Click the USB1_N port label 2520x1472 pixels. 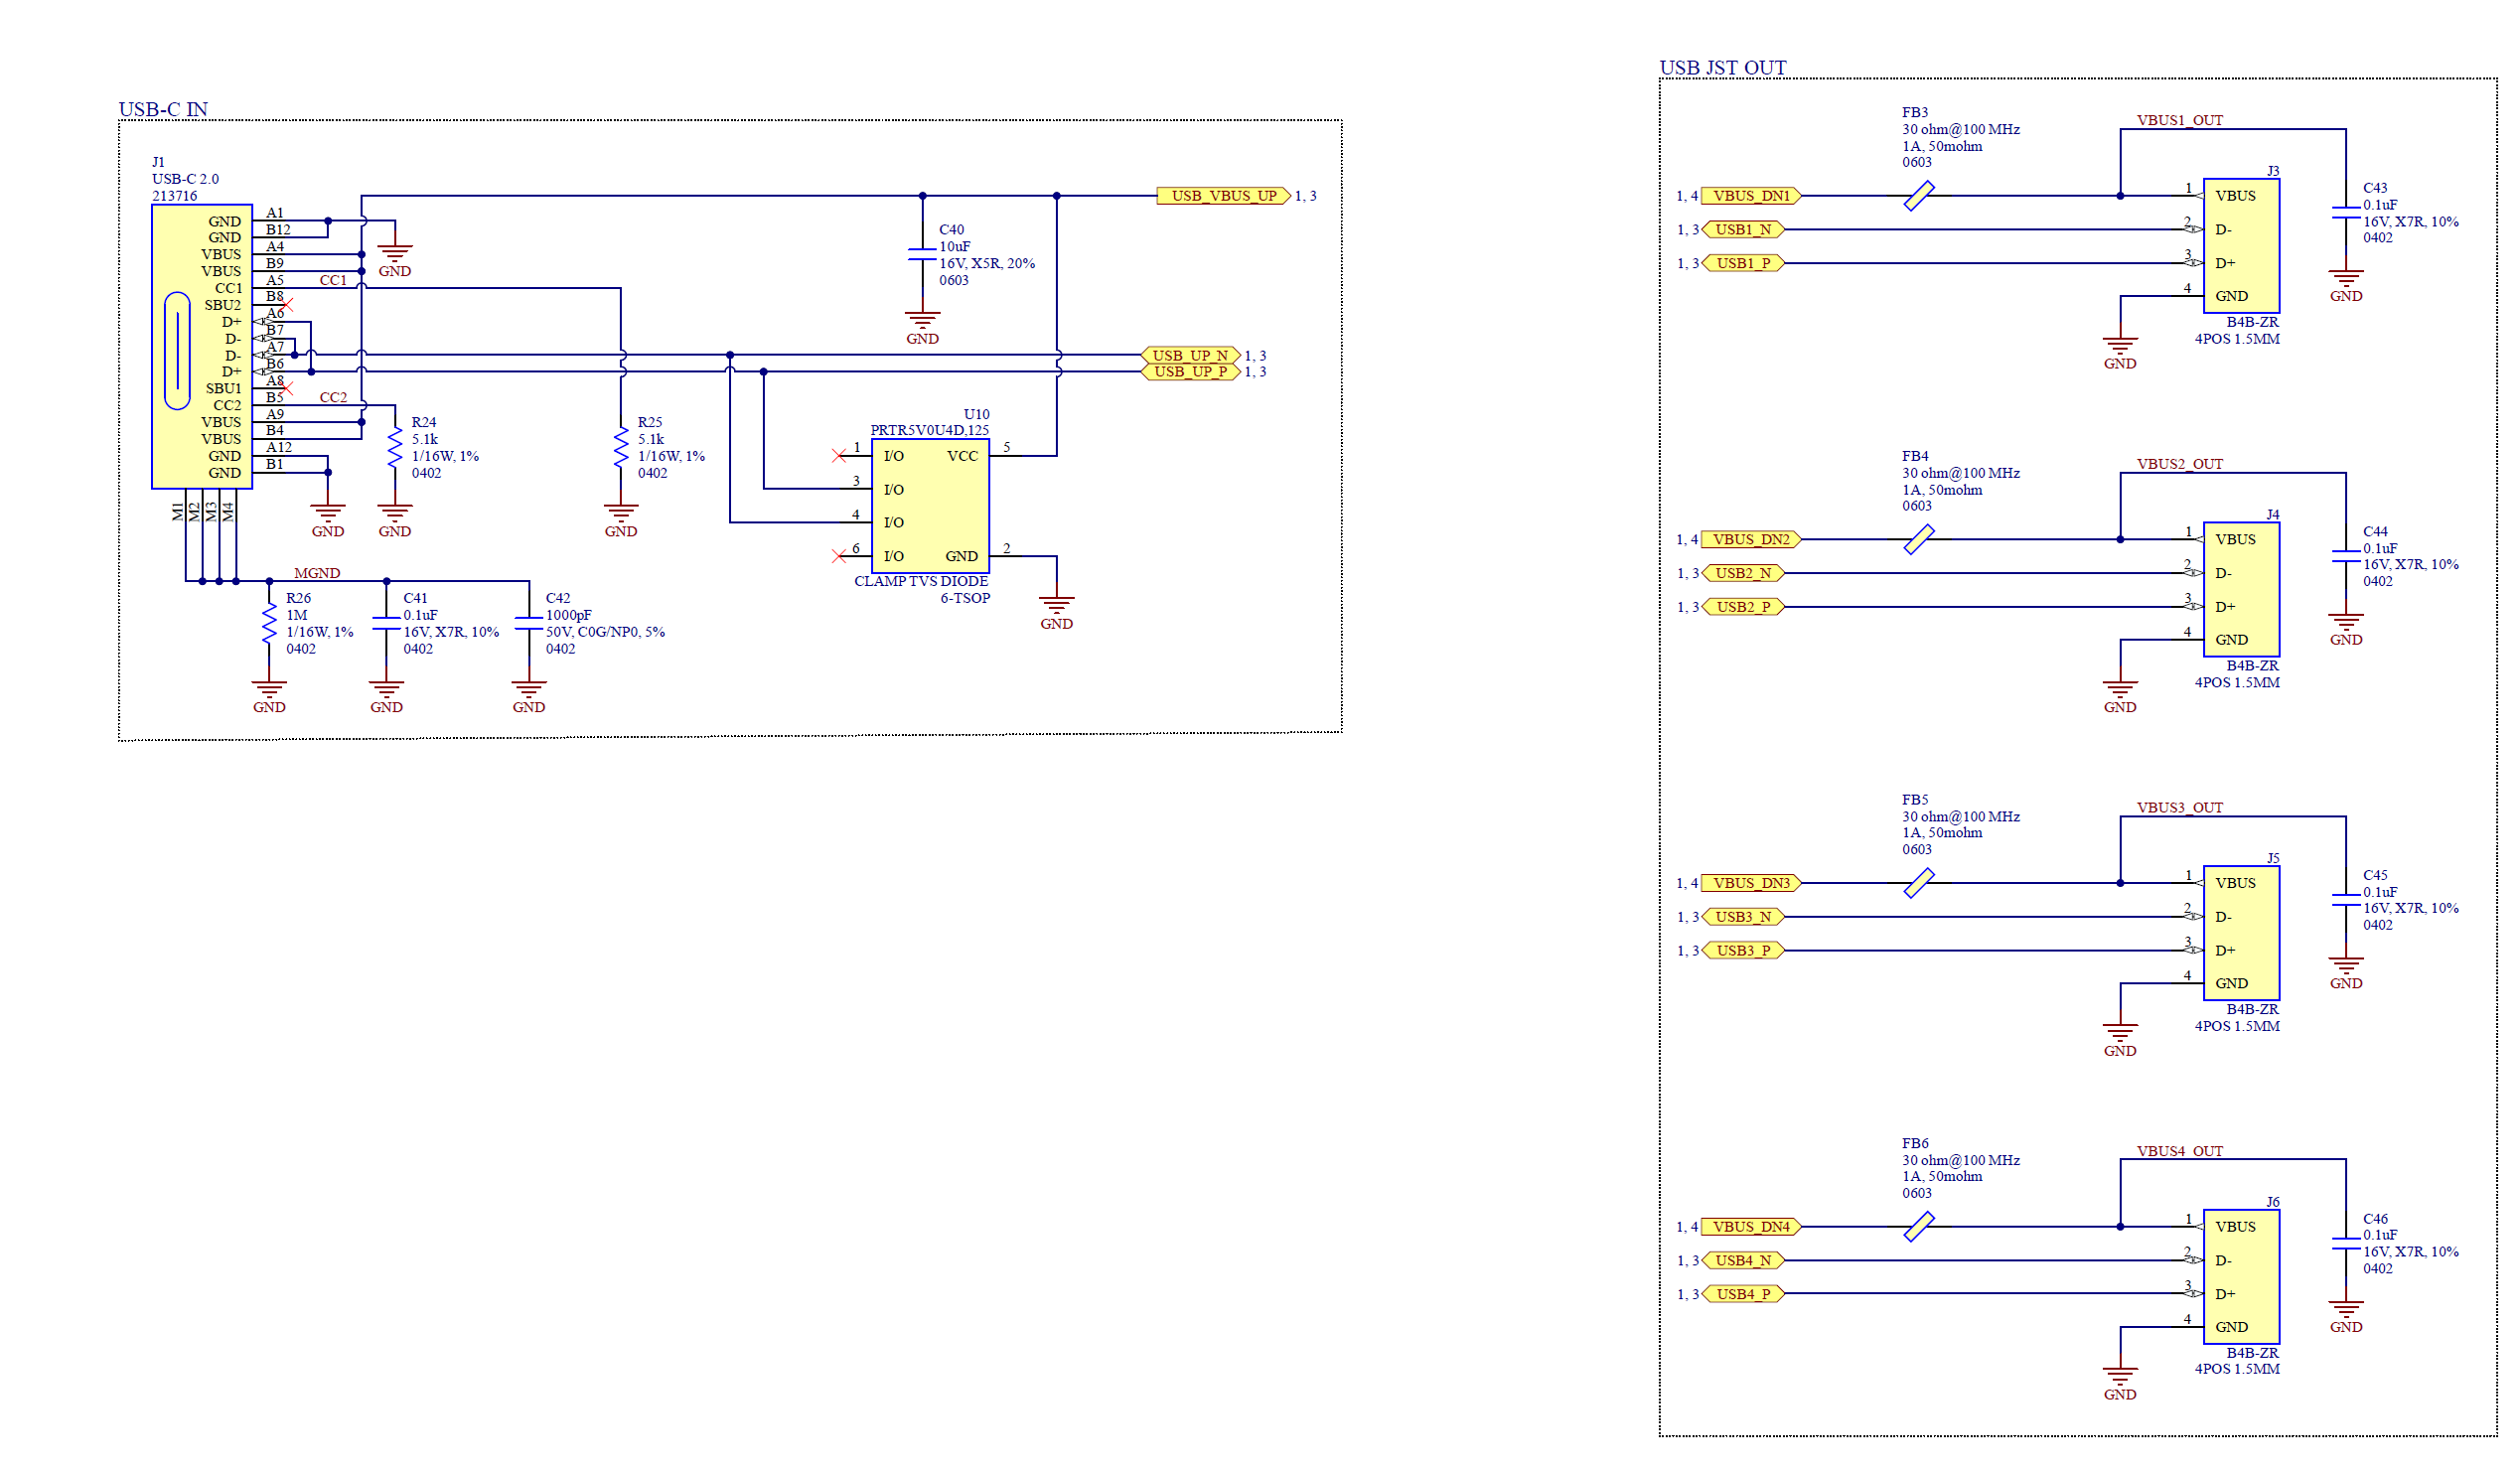tap(1743, 230)
